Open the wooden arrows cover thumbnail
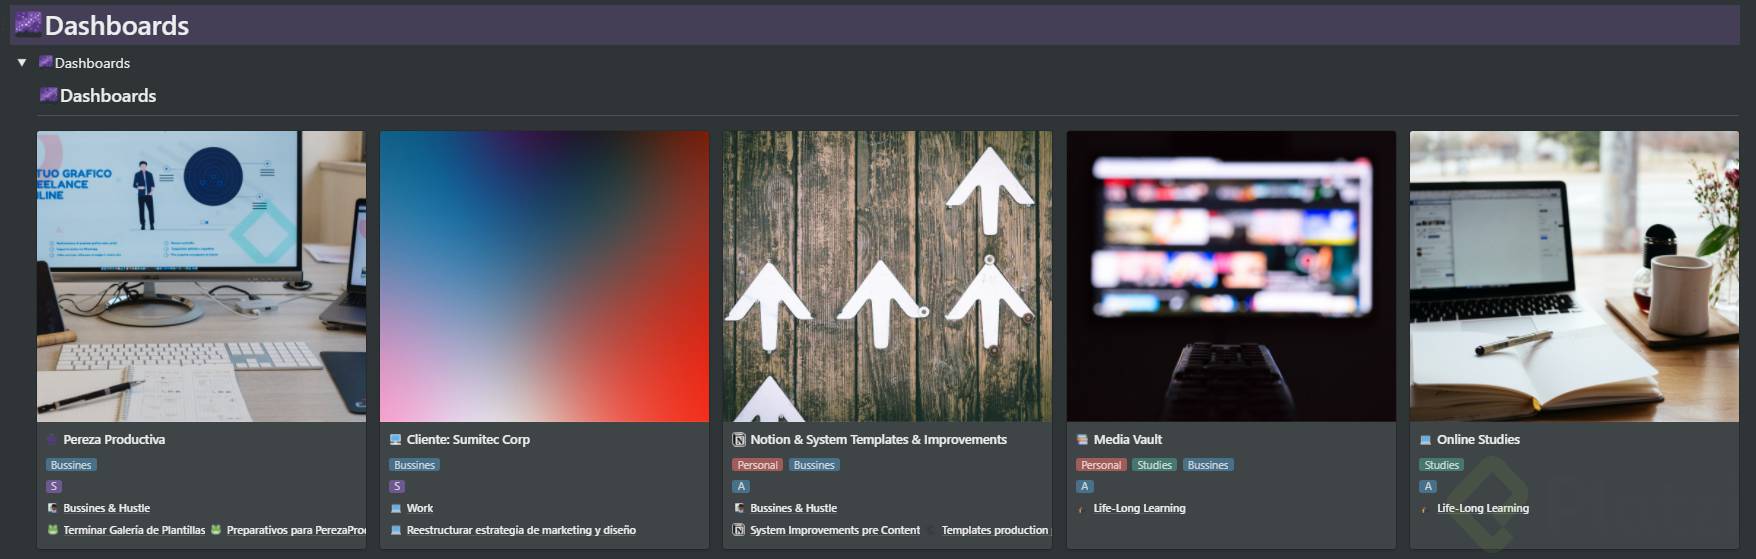 [x=887, y=276]
